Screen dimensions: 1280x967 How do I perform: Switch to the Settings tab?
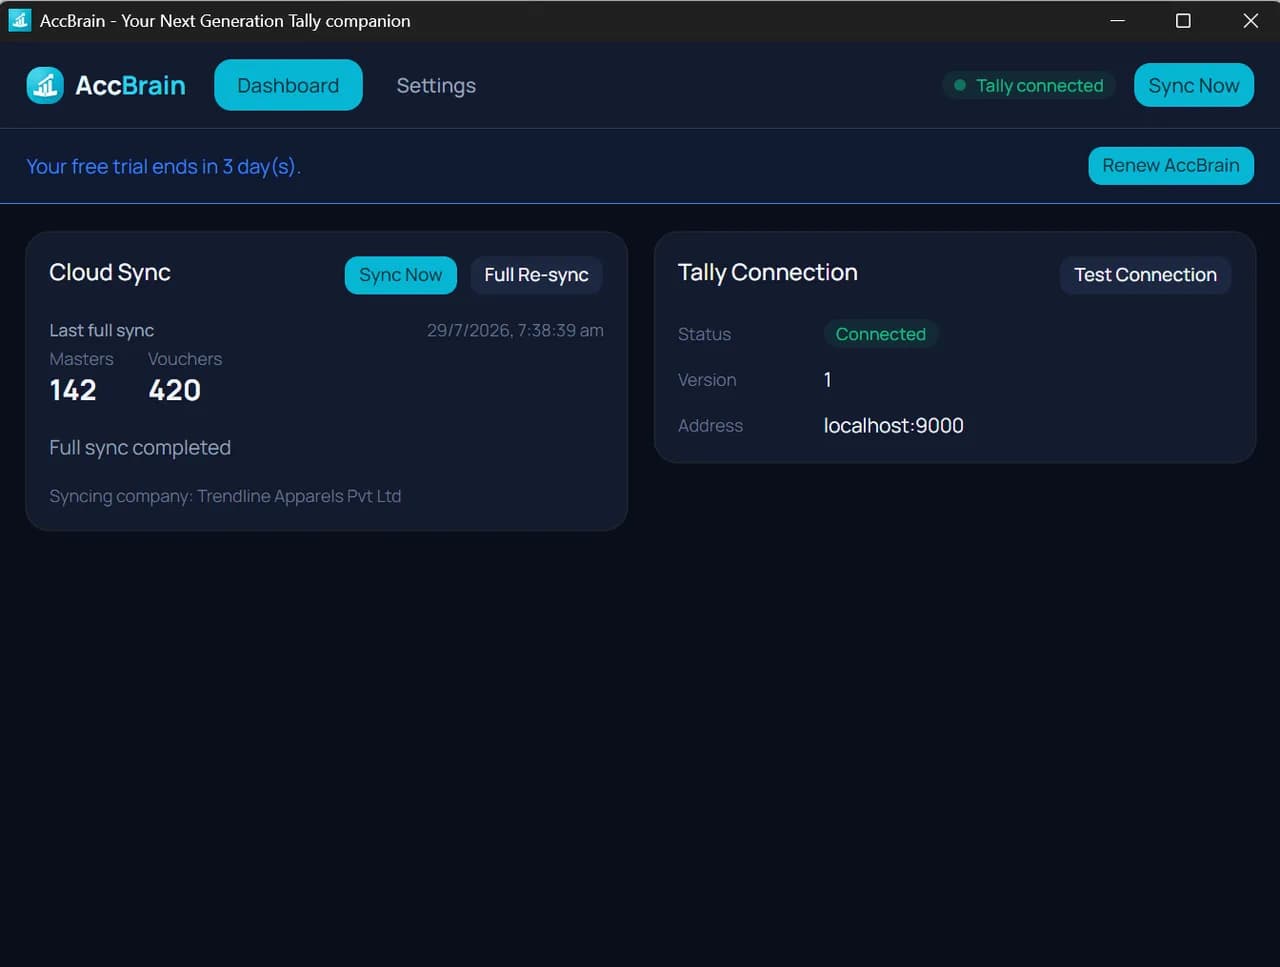click(x=436, y=86)
